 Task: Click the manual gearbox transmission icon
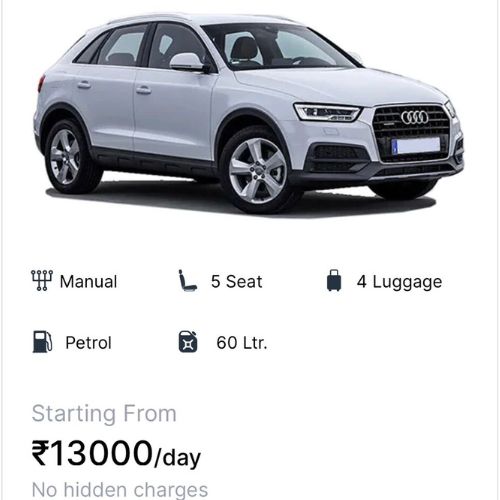tap(42, 280)
